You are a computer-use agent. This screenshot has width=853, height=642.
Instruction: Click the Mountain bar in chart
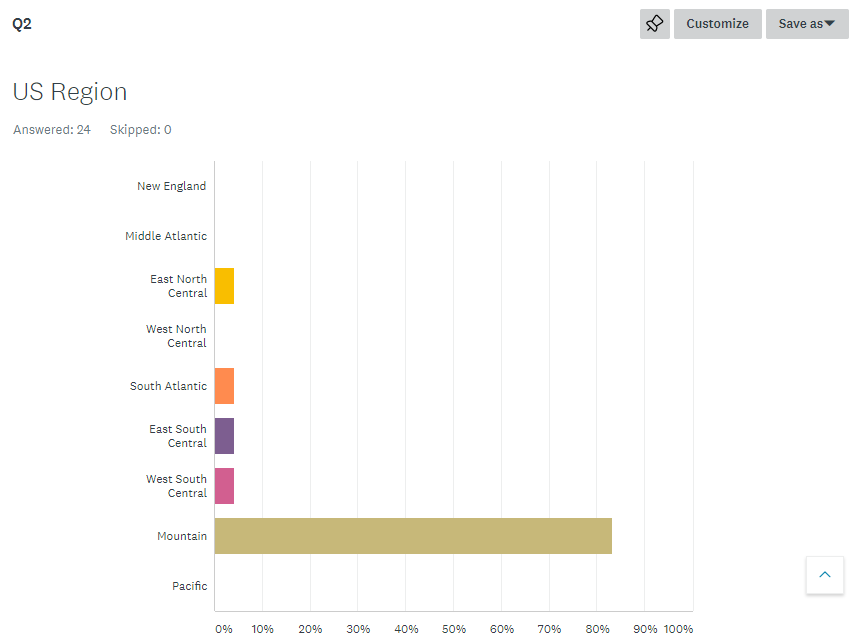413,536
